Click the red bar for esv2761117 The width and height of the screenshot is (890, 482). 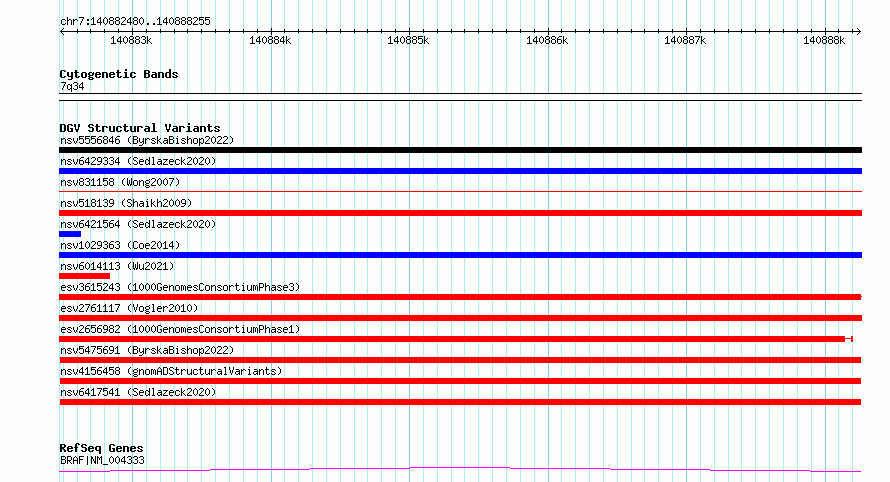point(460,318)
